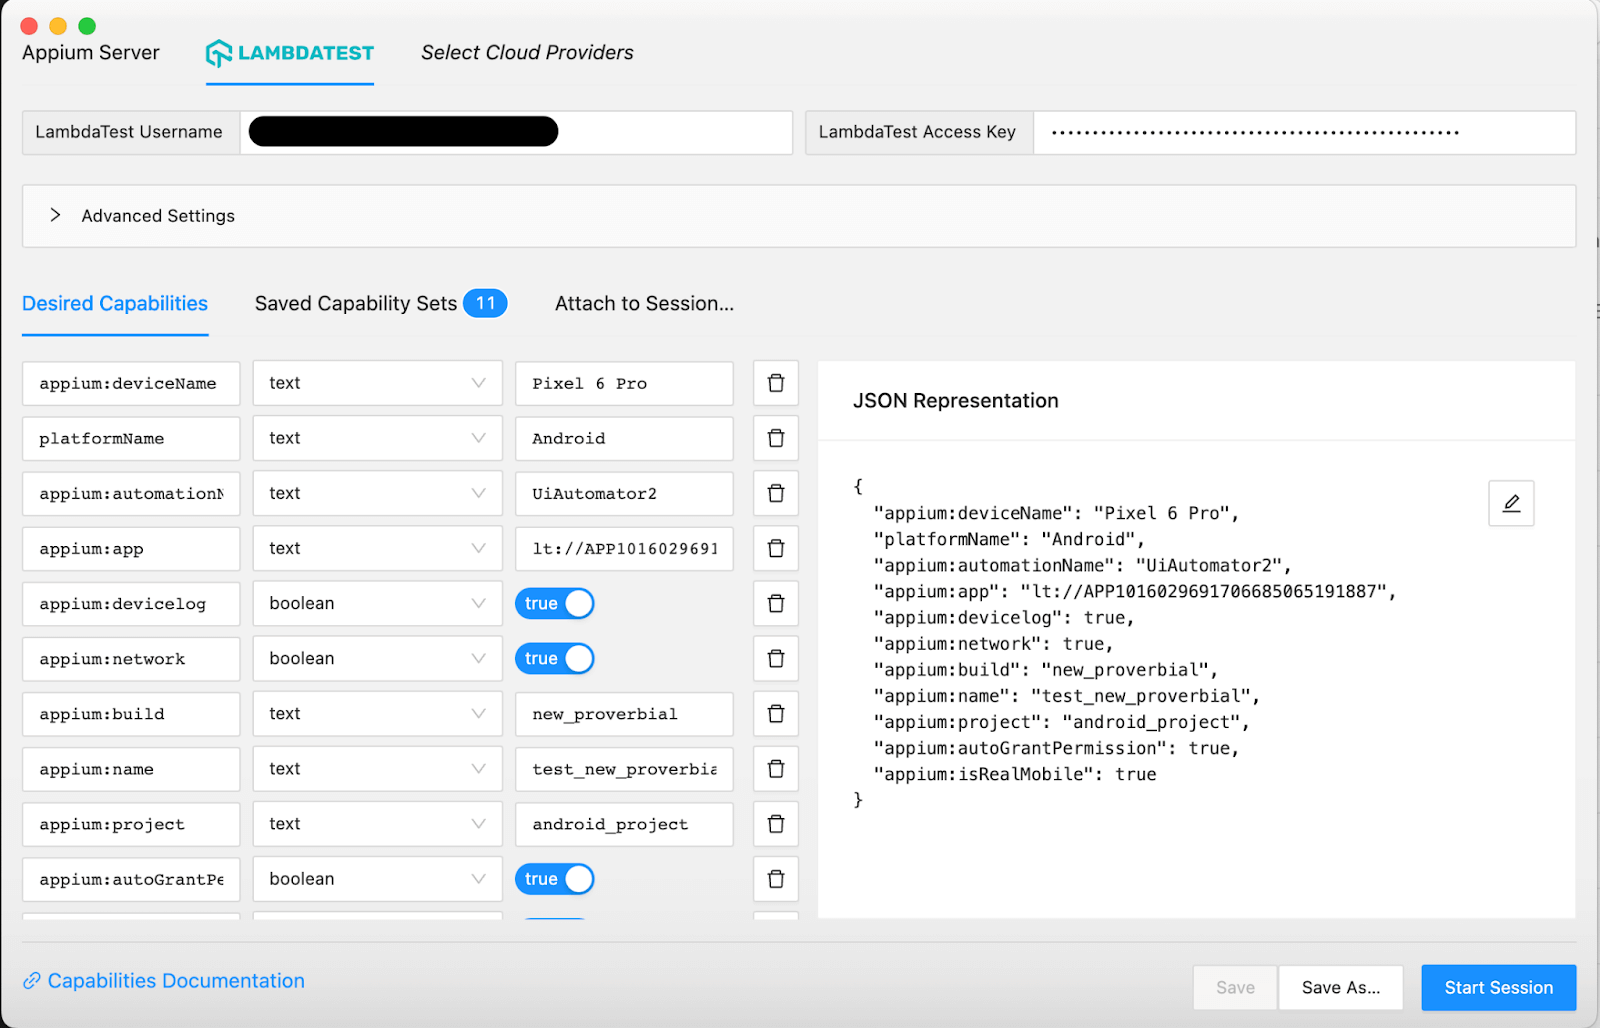Expand the Advanced Settings section
This screenshot has width=1600, height=1028.
pyautogui.click(x=56, y=216)
